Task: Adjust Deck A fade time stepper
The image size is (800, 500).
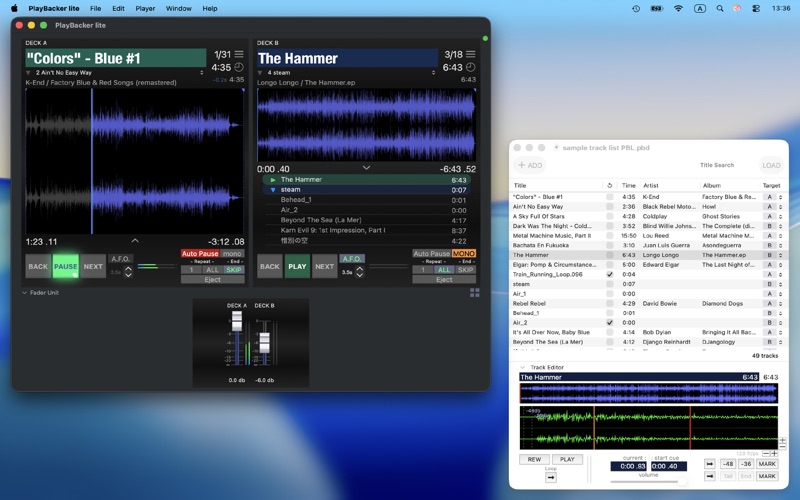Action: click(x=129, y=272)
